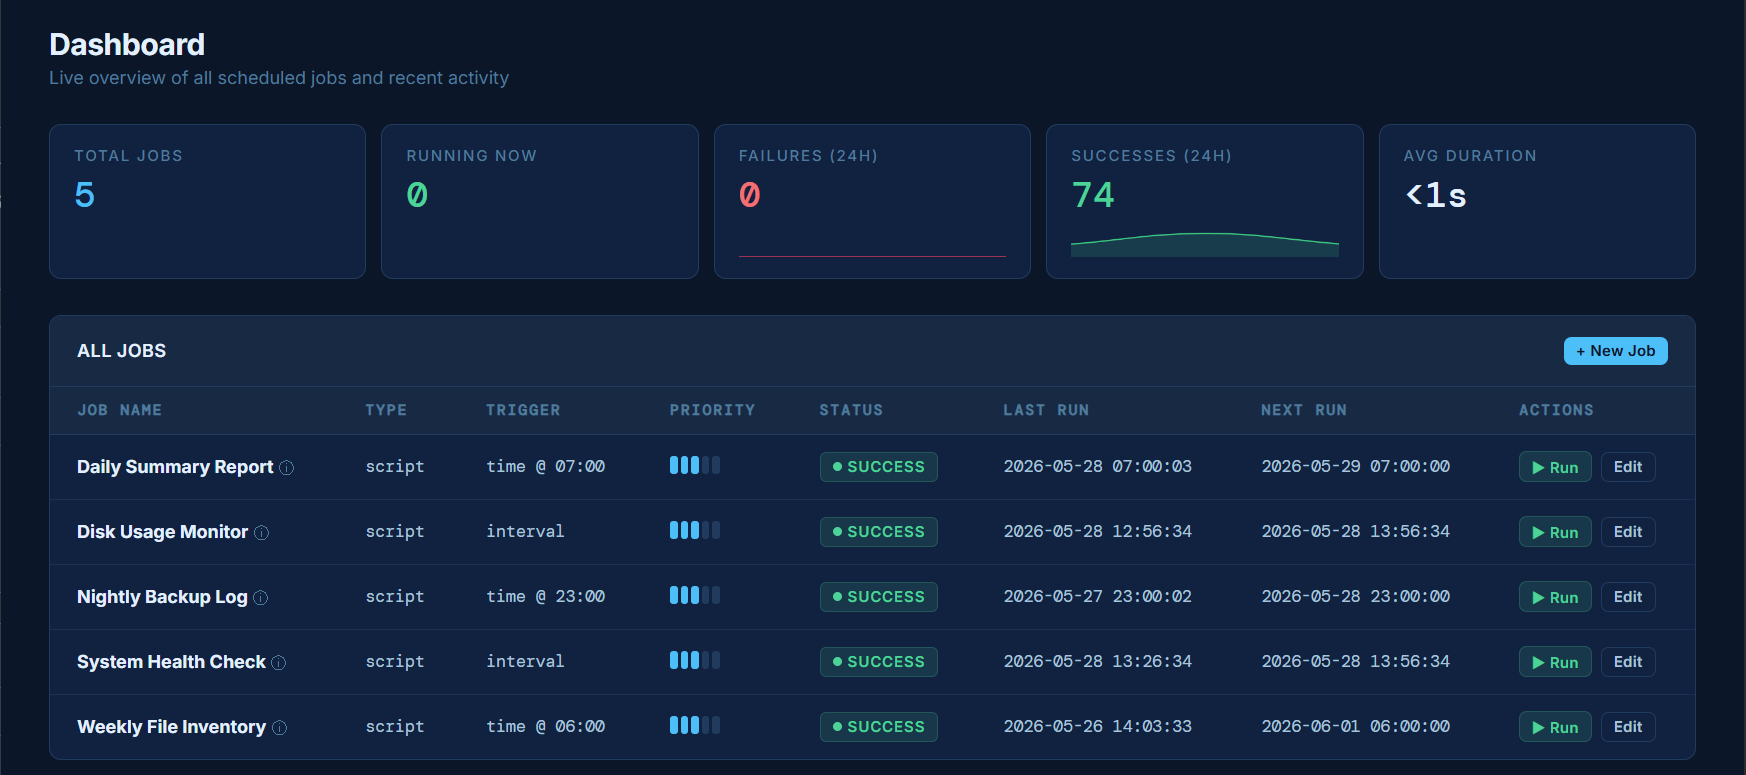1746x775 pixels.
Task: Click priority bars for Weekly File Inventory
Action: 695,725
